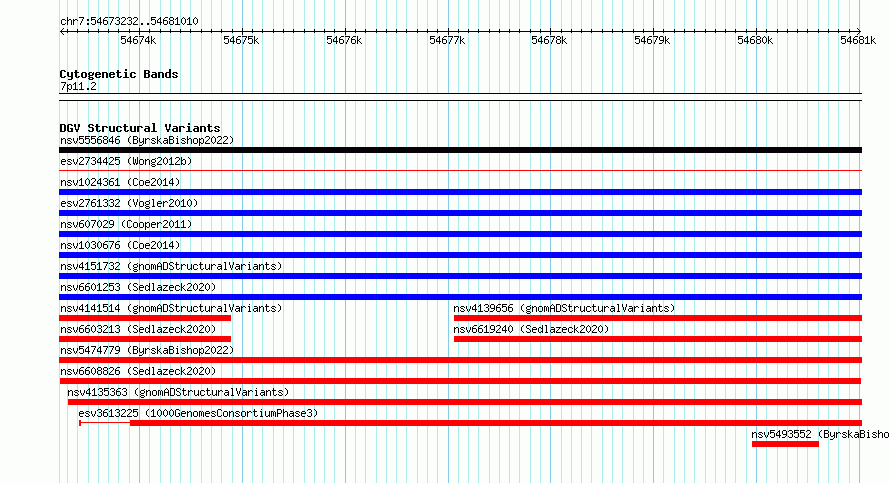890x483 pixels.
Task: Click the red bar under nsv6619240
Action: tap(658, 339)
